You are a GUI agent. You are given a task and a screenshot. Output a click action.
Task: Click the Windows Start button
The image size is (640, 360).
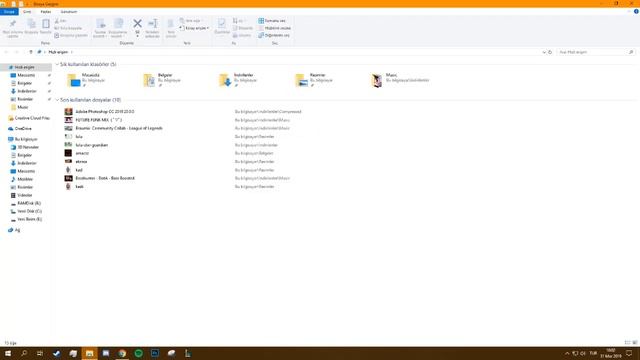8,353
